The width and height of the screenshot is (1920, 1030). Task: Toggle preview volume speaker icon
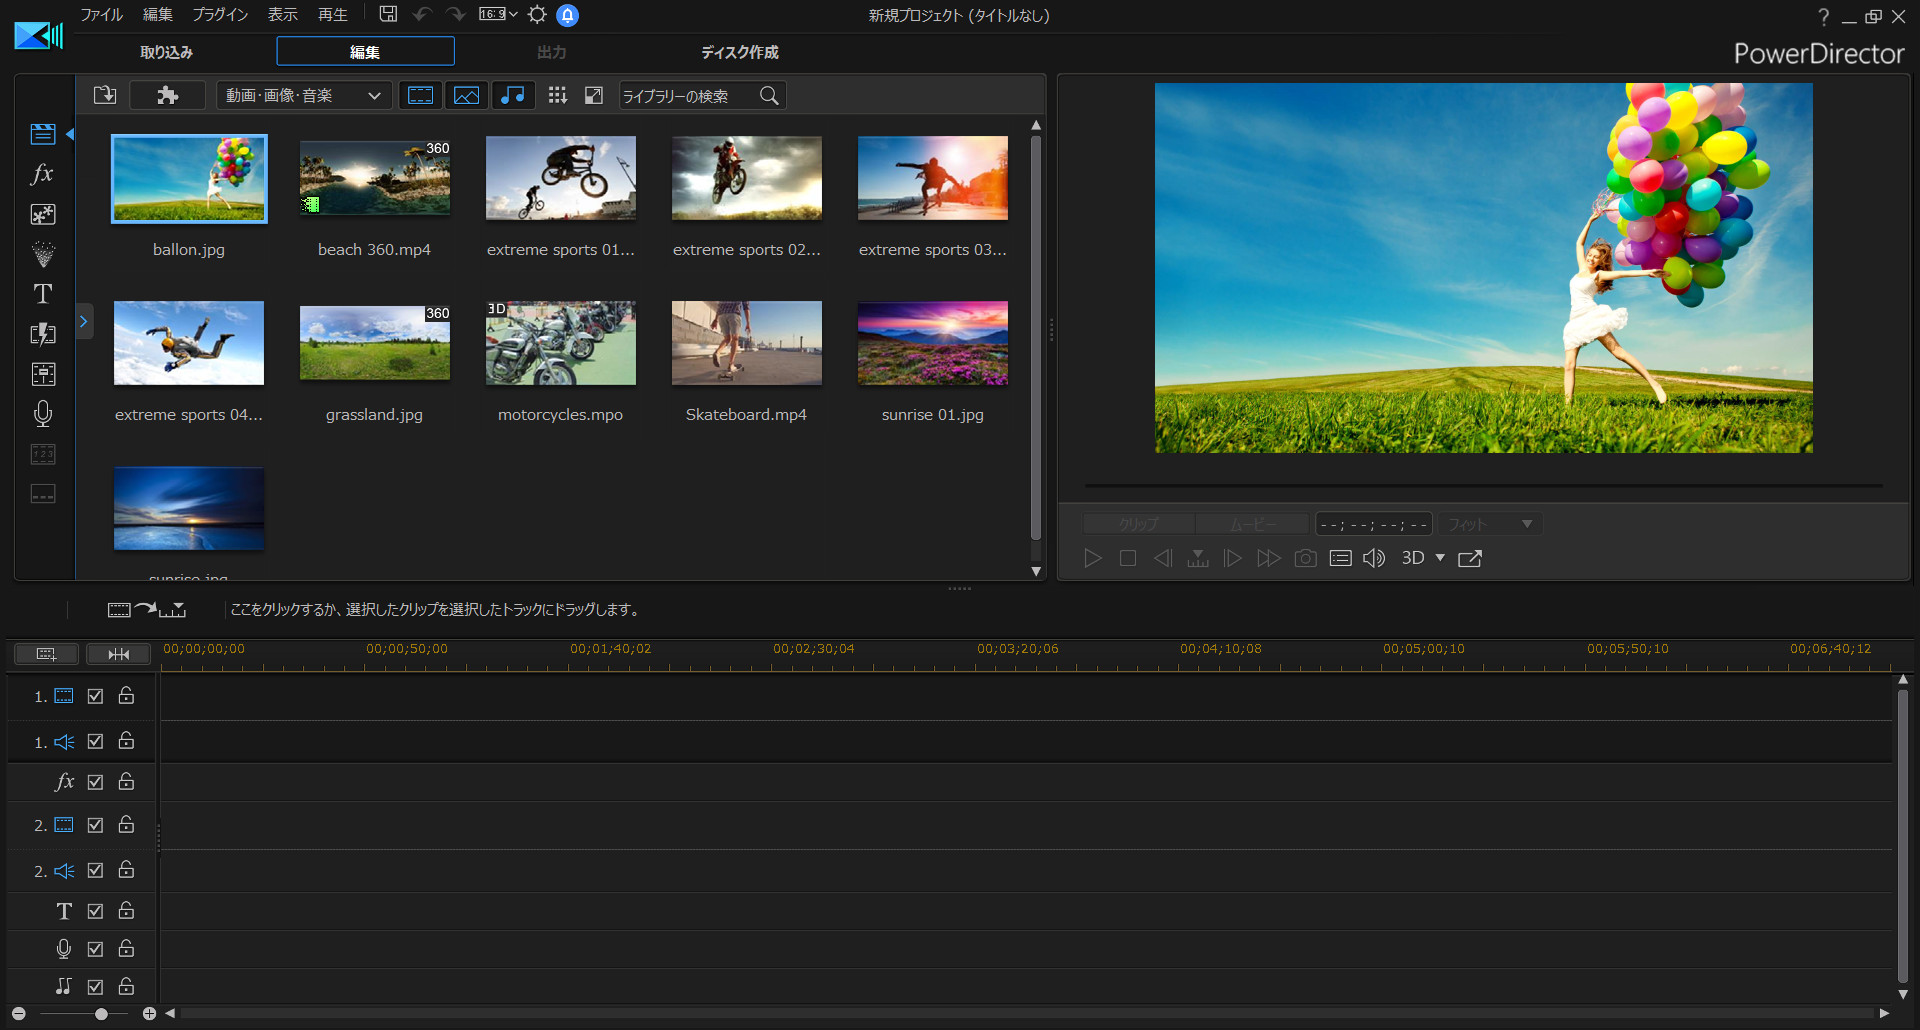pyautogui.click(x=1374, y=558)
